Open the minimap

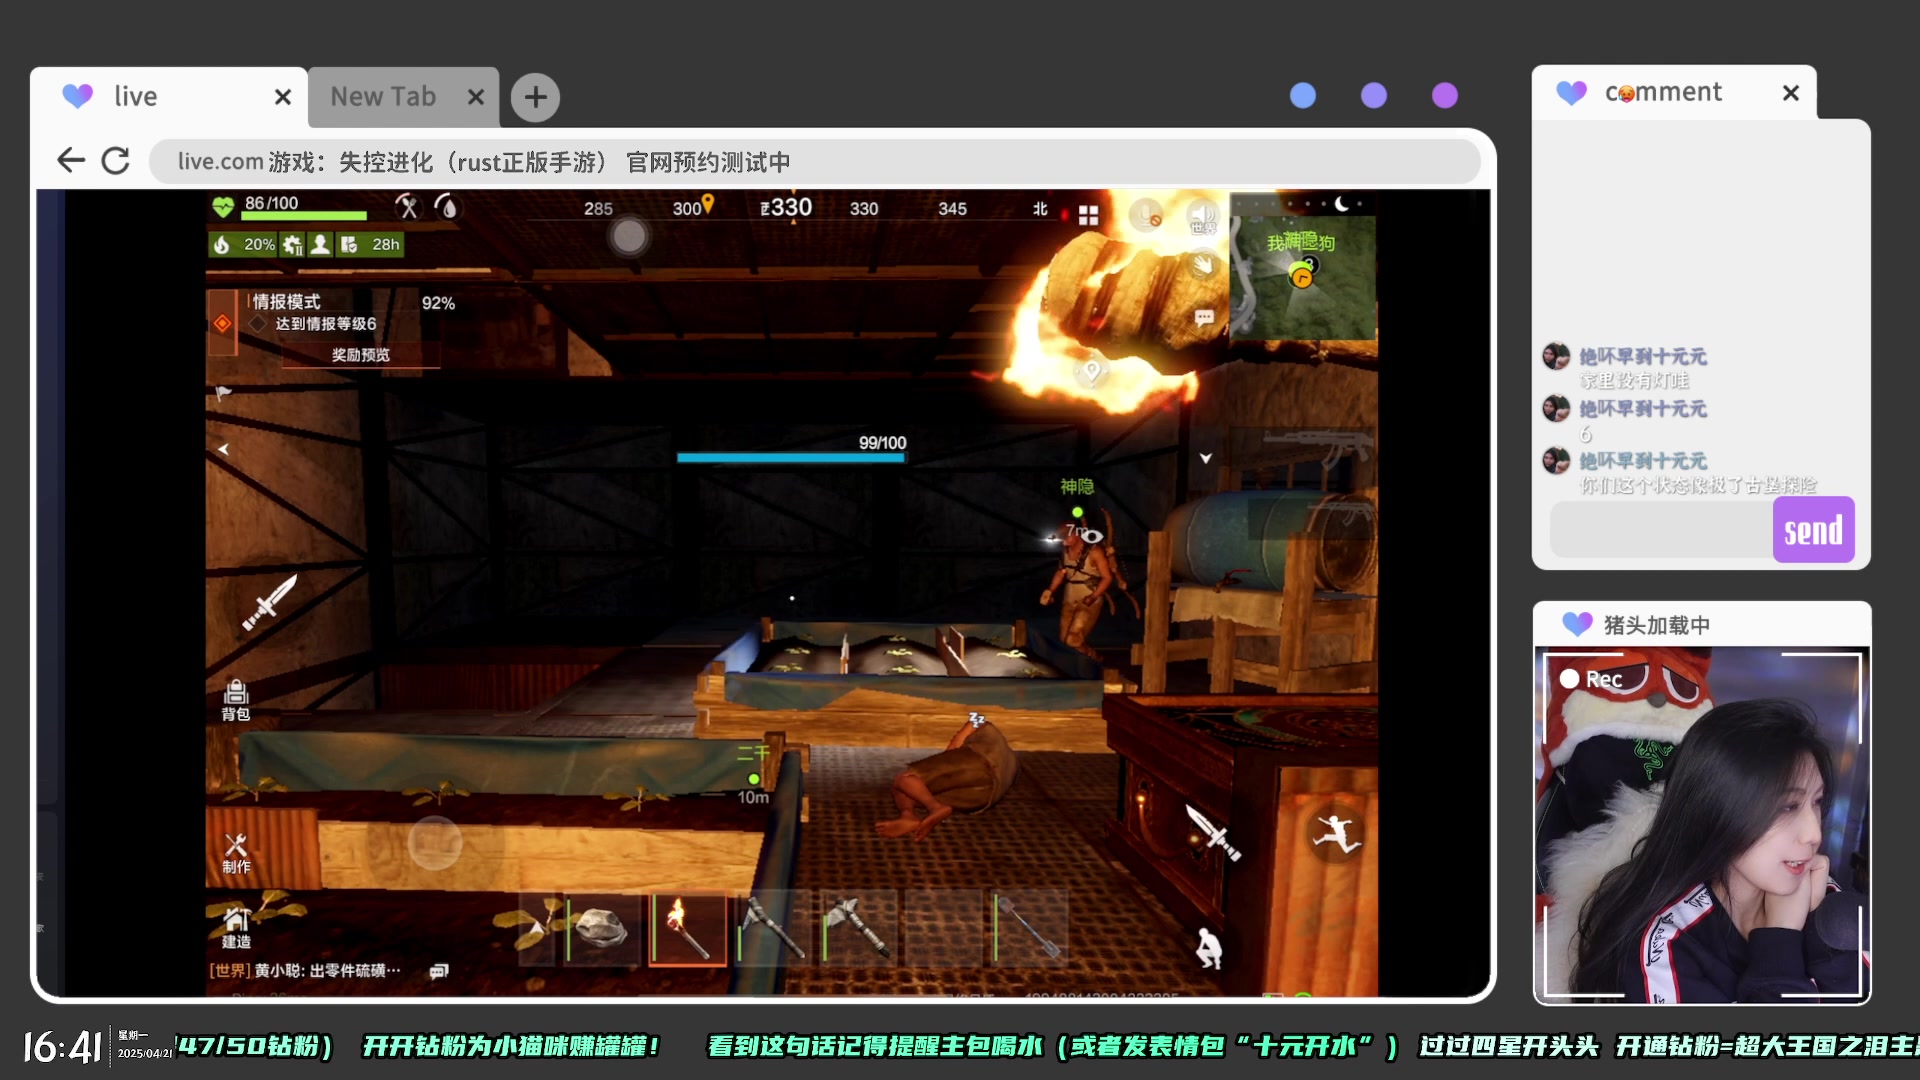click(x=1303, y=279)
